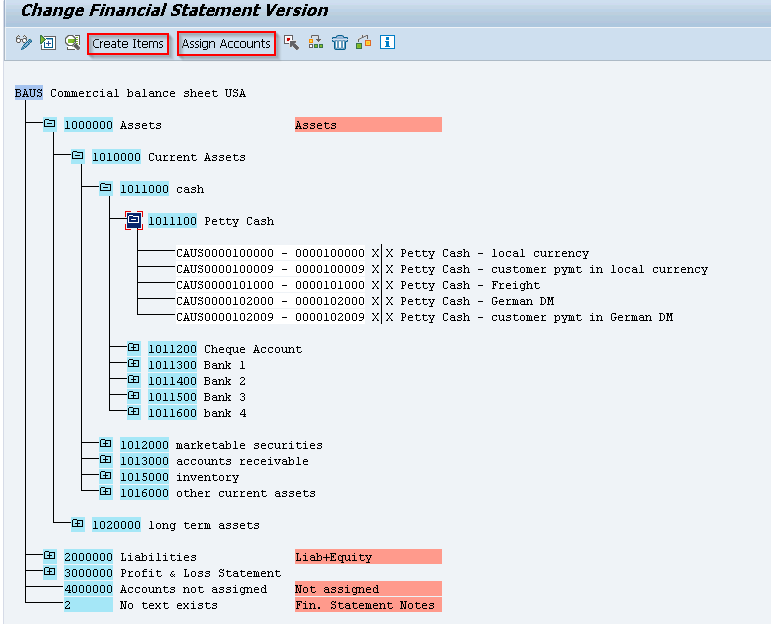Select item number 1011300
This screenshot has height=624, width=771.
pos(173,365)
